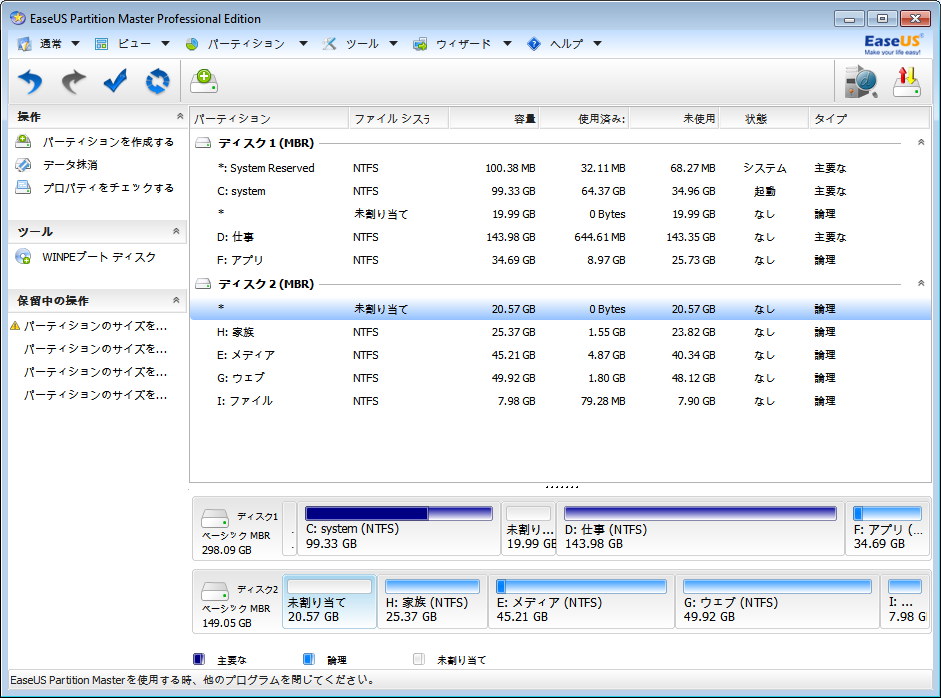This screenshot has height=698, width=941.
Task: Click the パーティションを作成する link
Action: (x=108, y=142)
